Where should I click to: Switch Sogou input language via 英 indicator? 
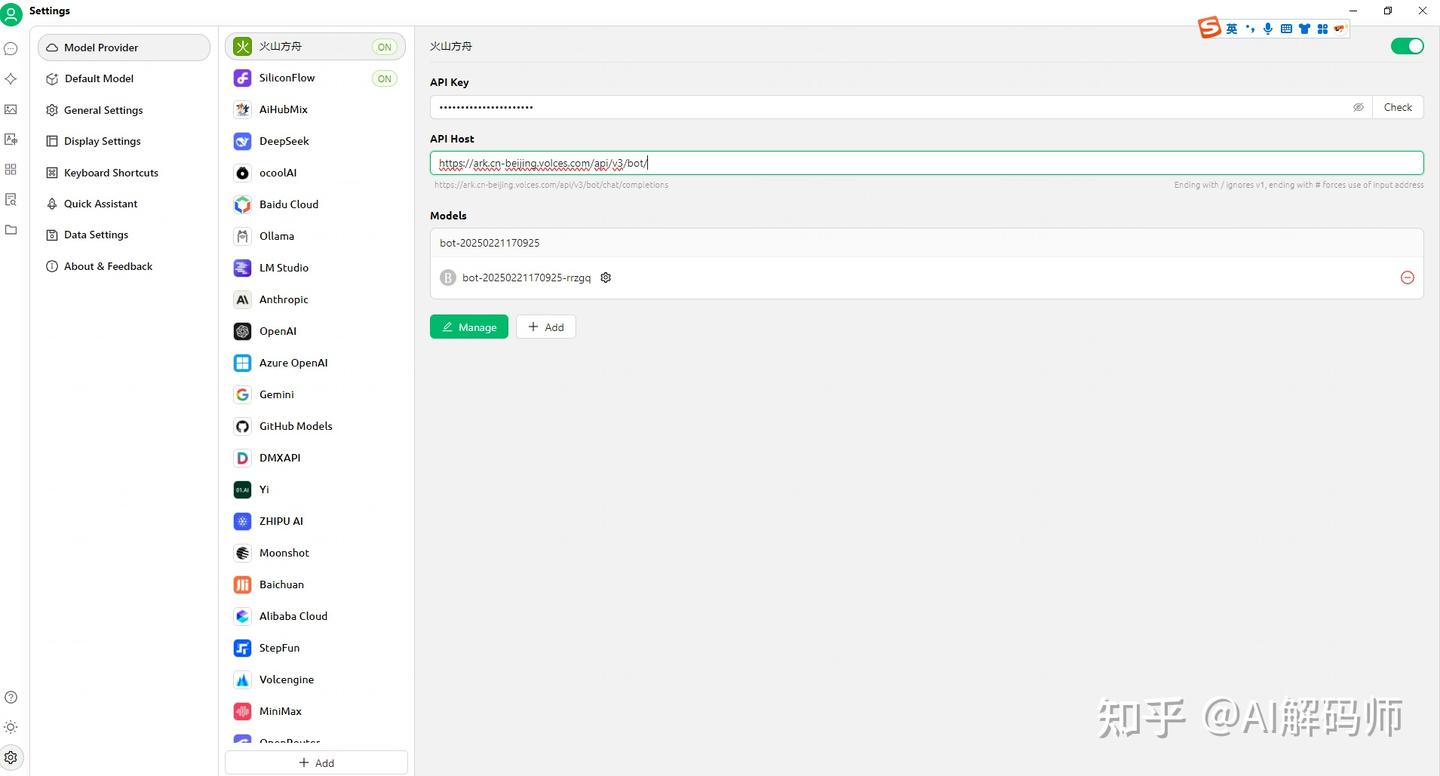click(x=1232, y=28)
